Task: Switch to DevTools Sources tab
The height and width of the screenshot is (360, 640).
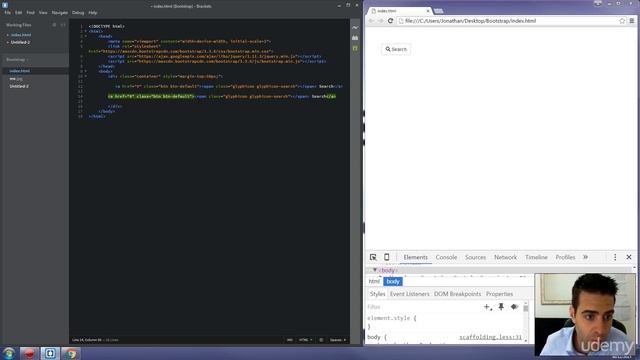Action: [476, 257]
